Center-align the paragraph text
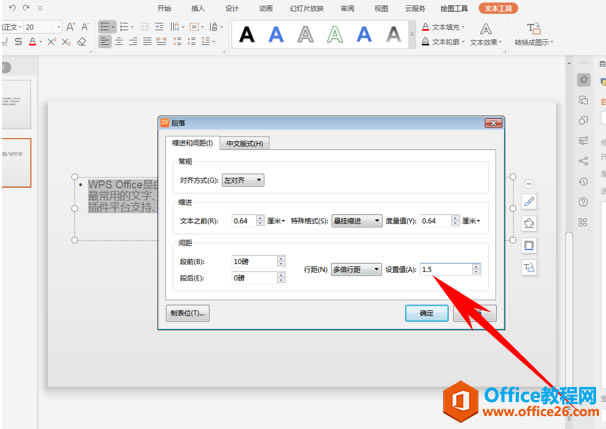This screenshot has height=429, width=606. (119, 41)
